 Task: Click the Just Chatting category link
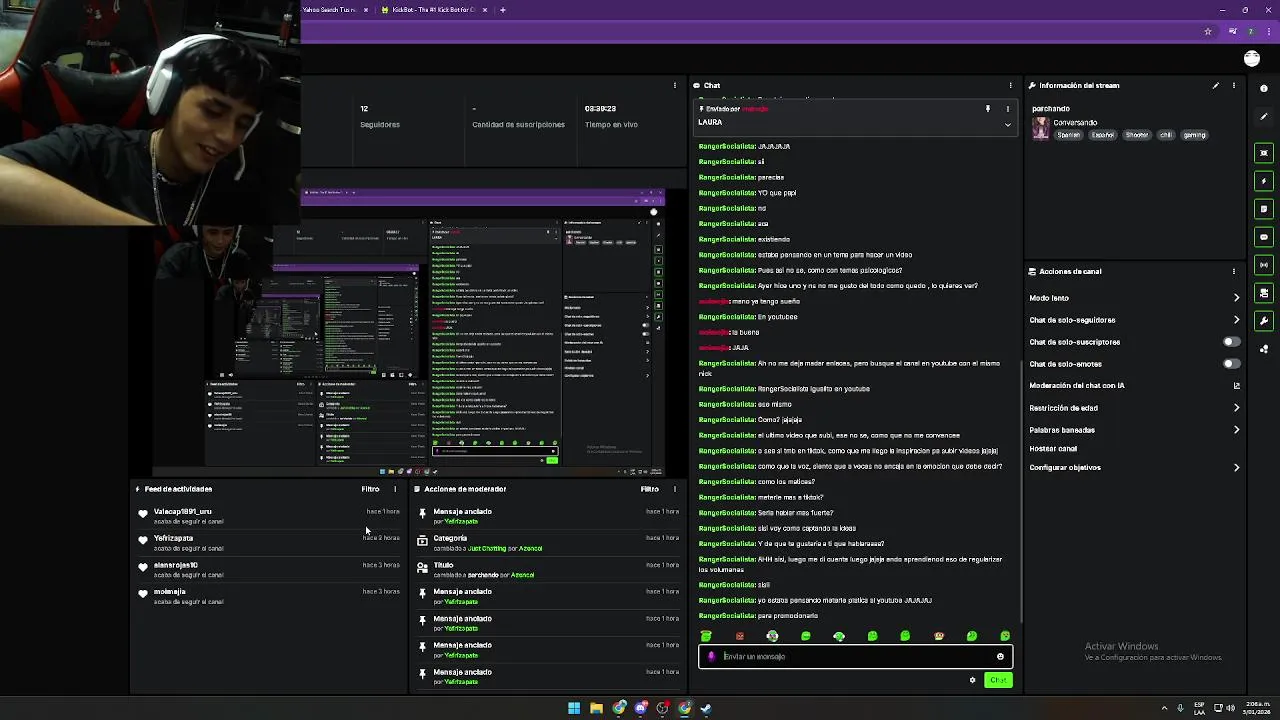[487, 549]
